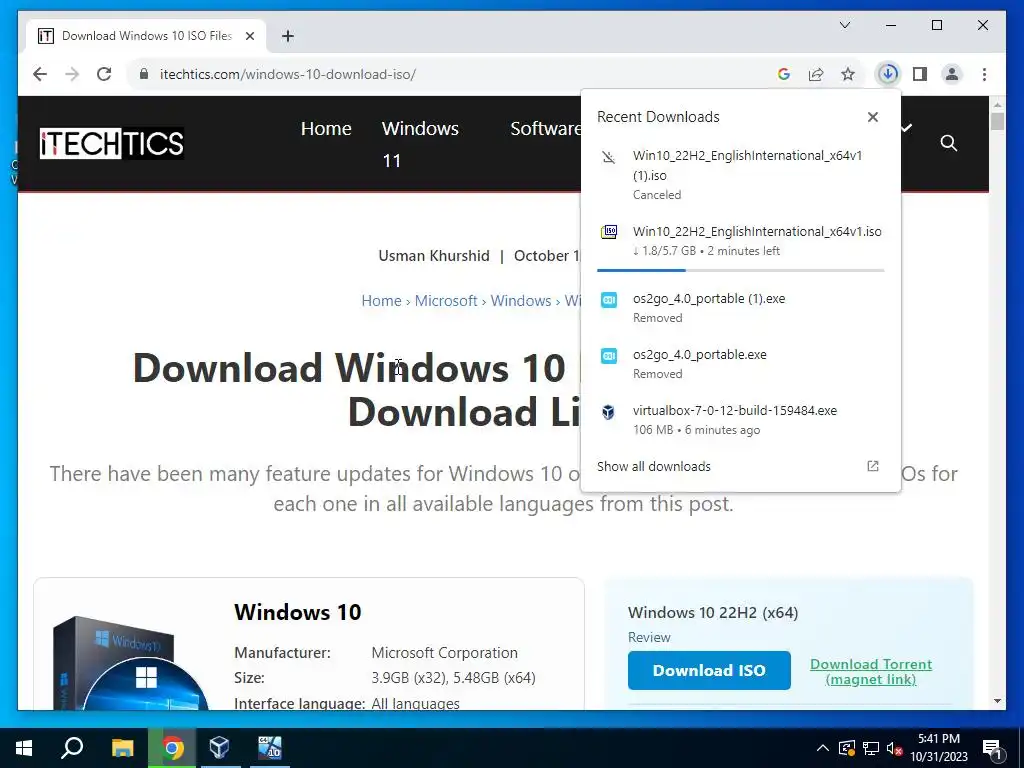This screenshot has width=1024, height=768.
Task: Click the site search magnifier icon
Action: [948, 143]
